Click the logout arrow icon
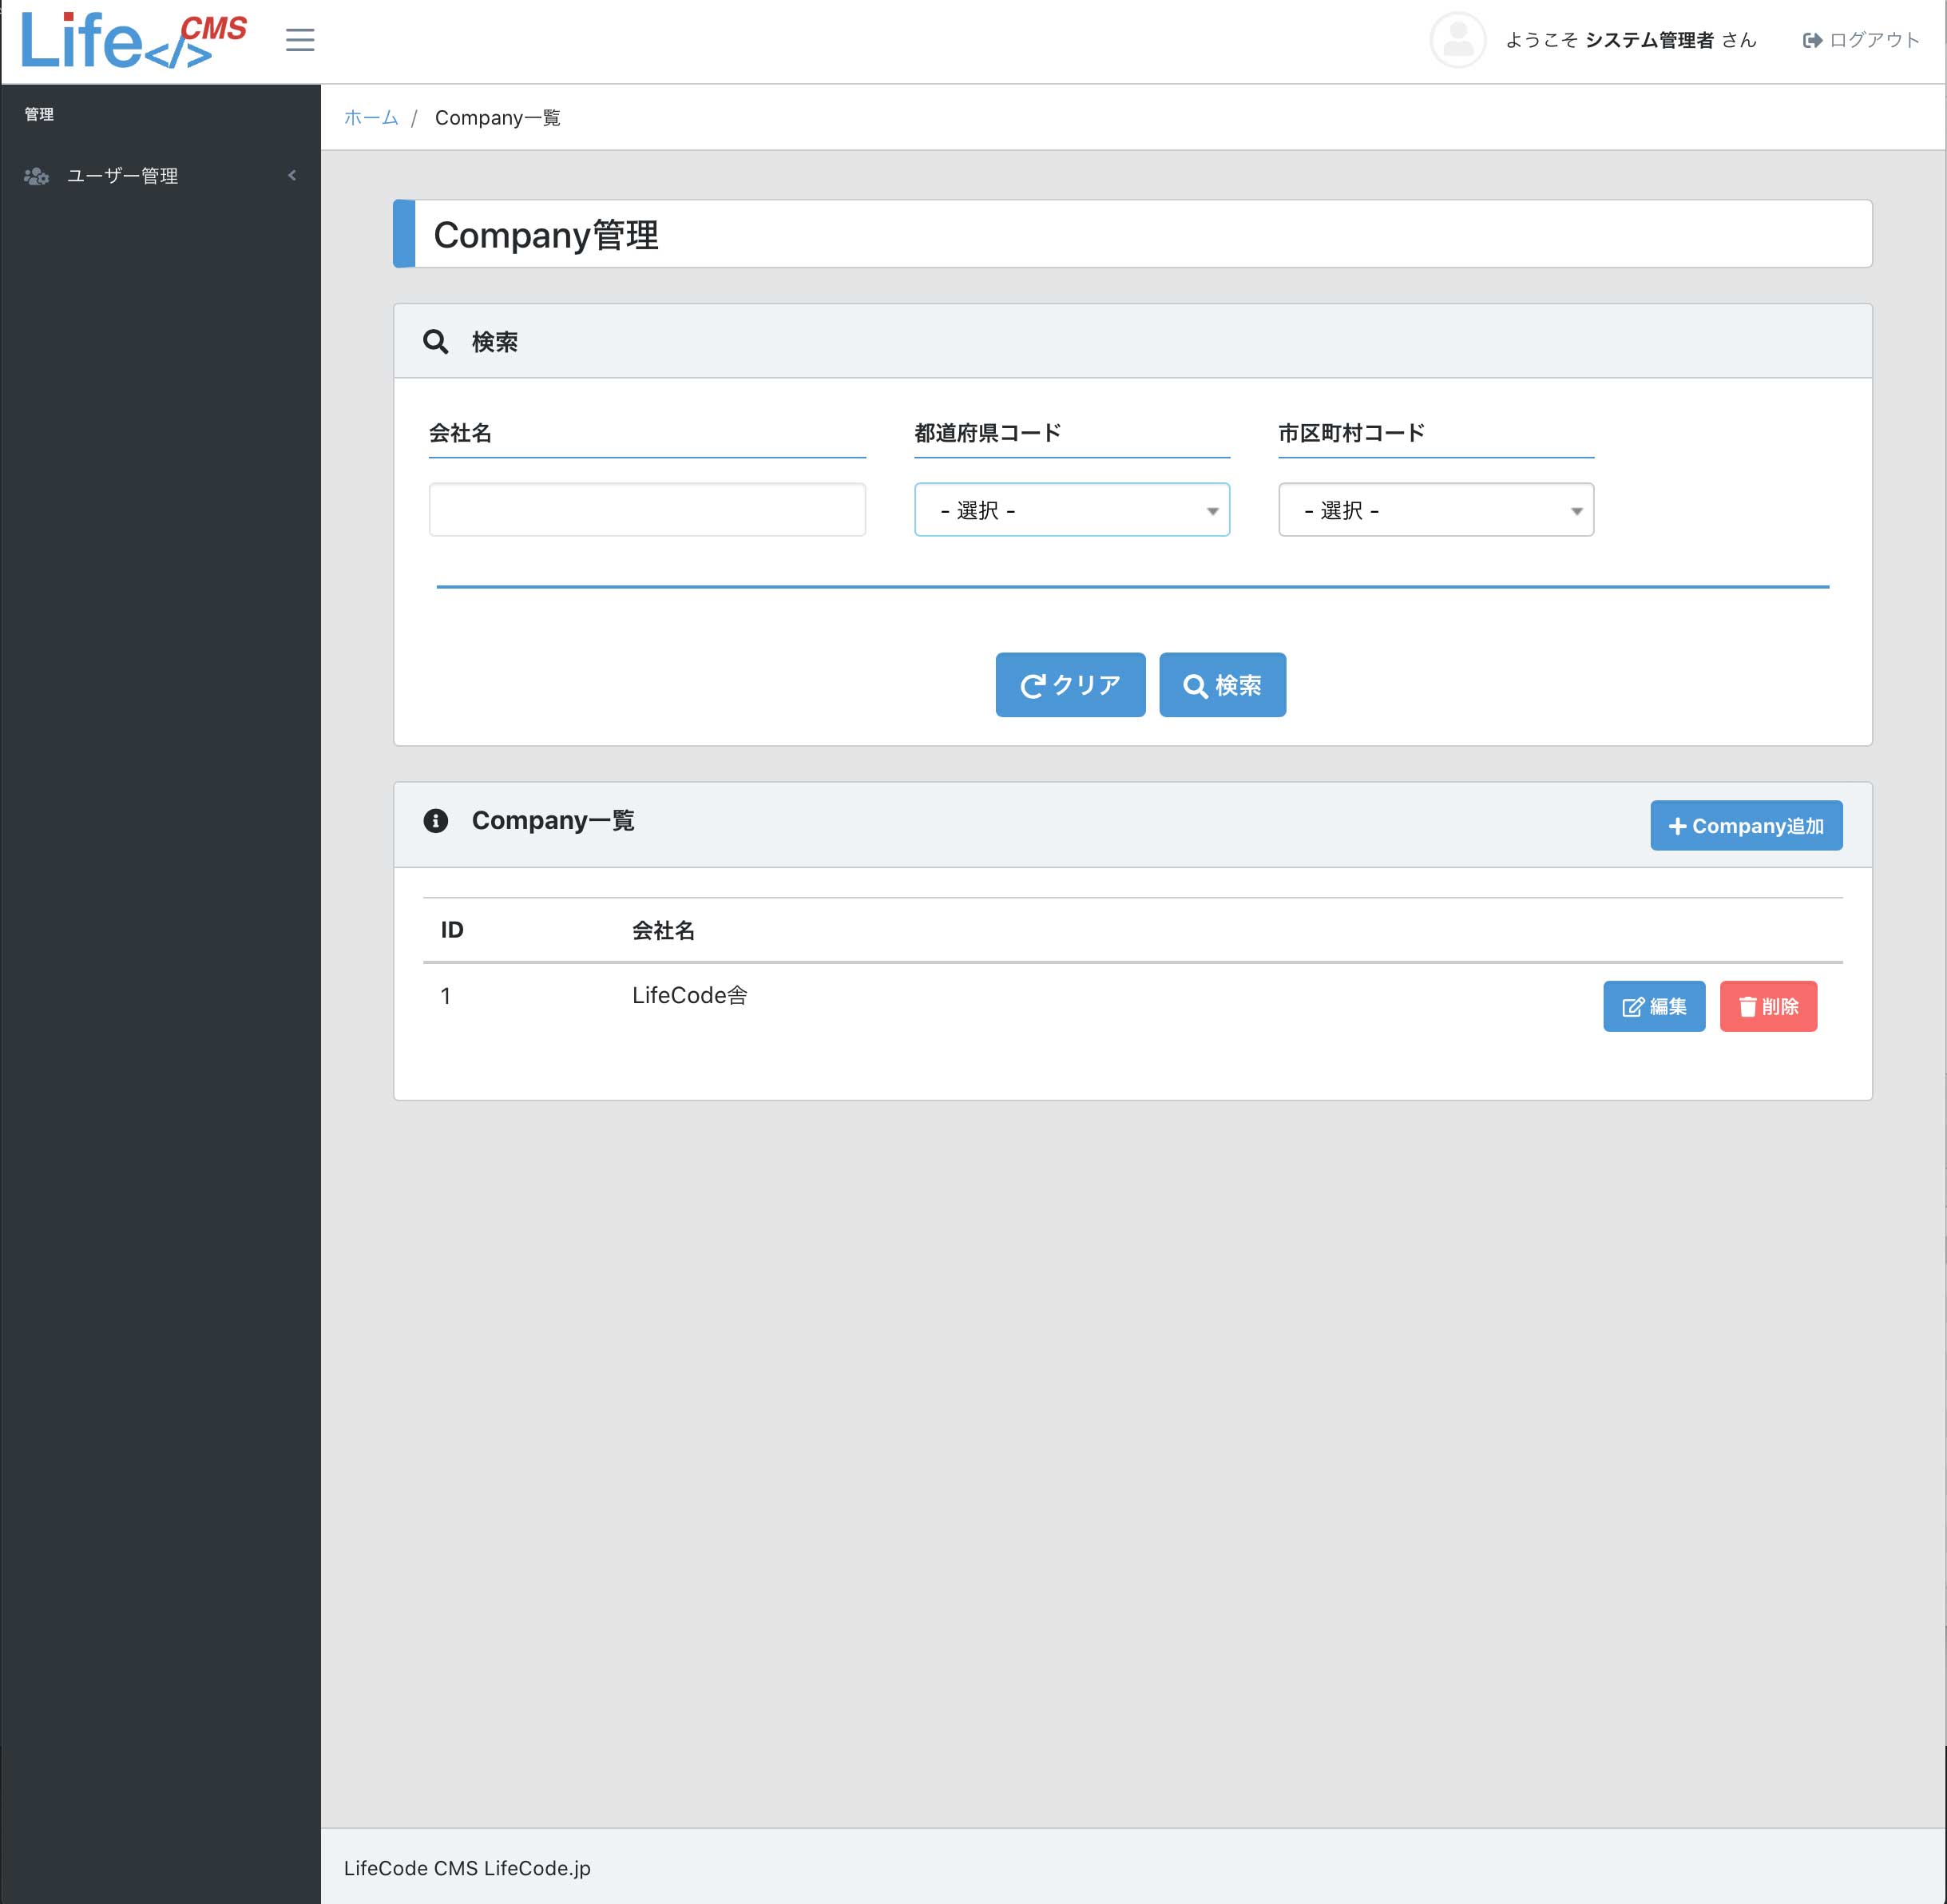The height and width of the screenshot is (1904, 1947). [1812, 40]
